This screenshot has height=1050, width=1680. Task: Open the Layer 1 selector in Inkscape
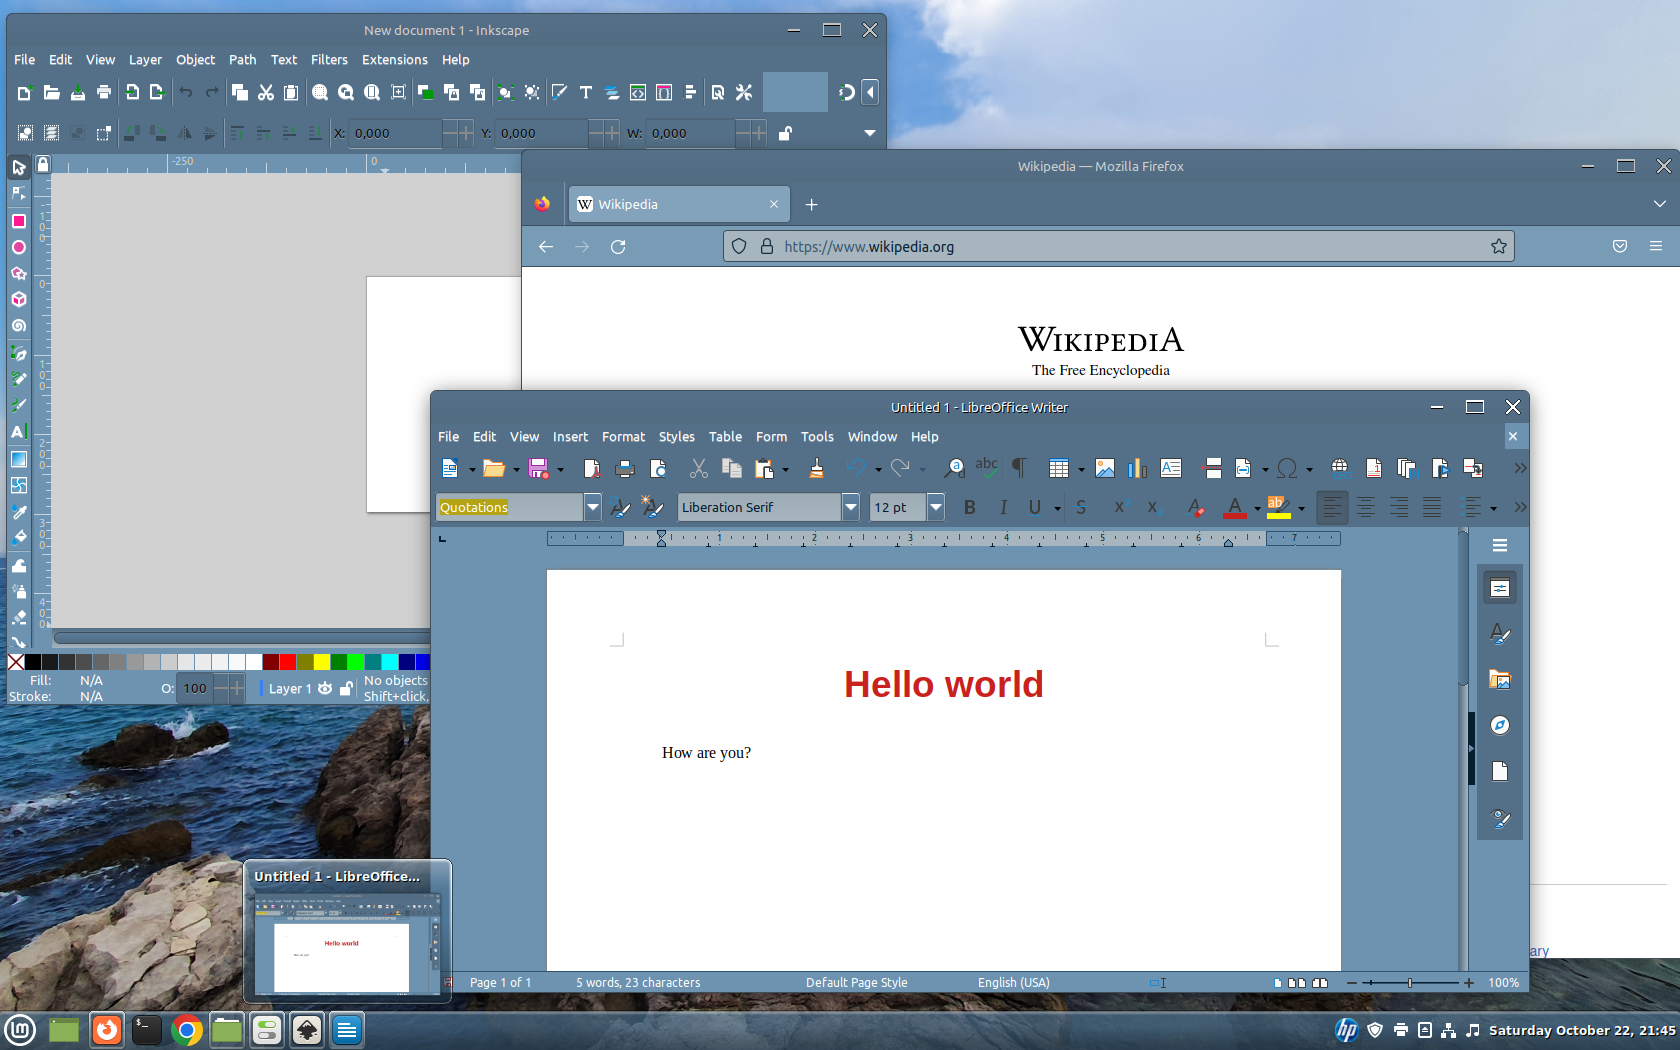click(290, 688)
